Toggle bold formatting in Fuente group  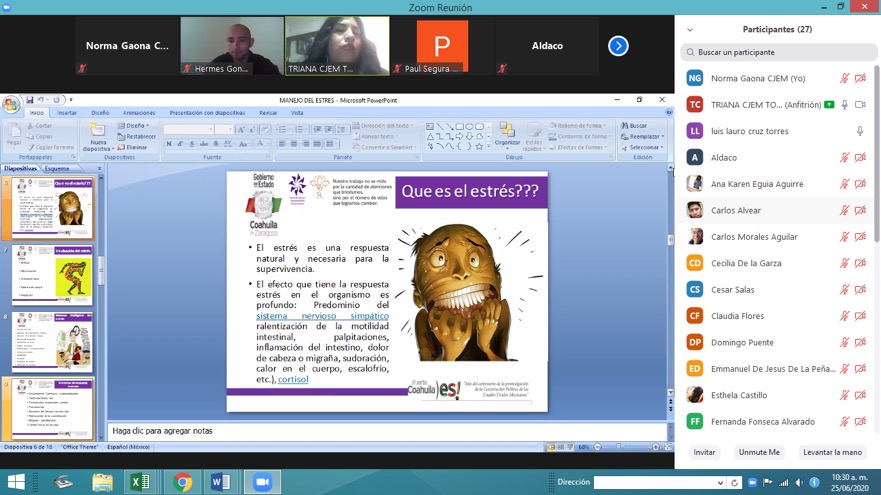click(x=169, y=144)
